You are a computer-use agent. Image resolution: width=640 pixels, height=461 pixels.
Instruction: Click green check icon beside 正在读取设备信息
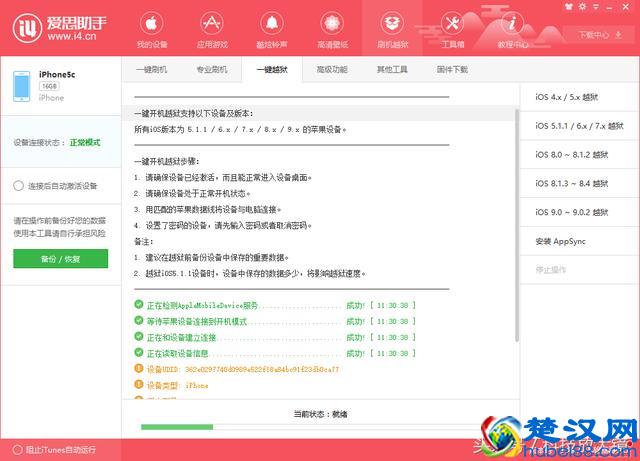139,352
